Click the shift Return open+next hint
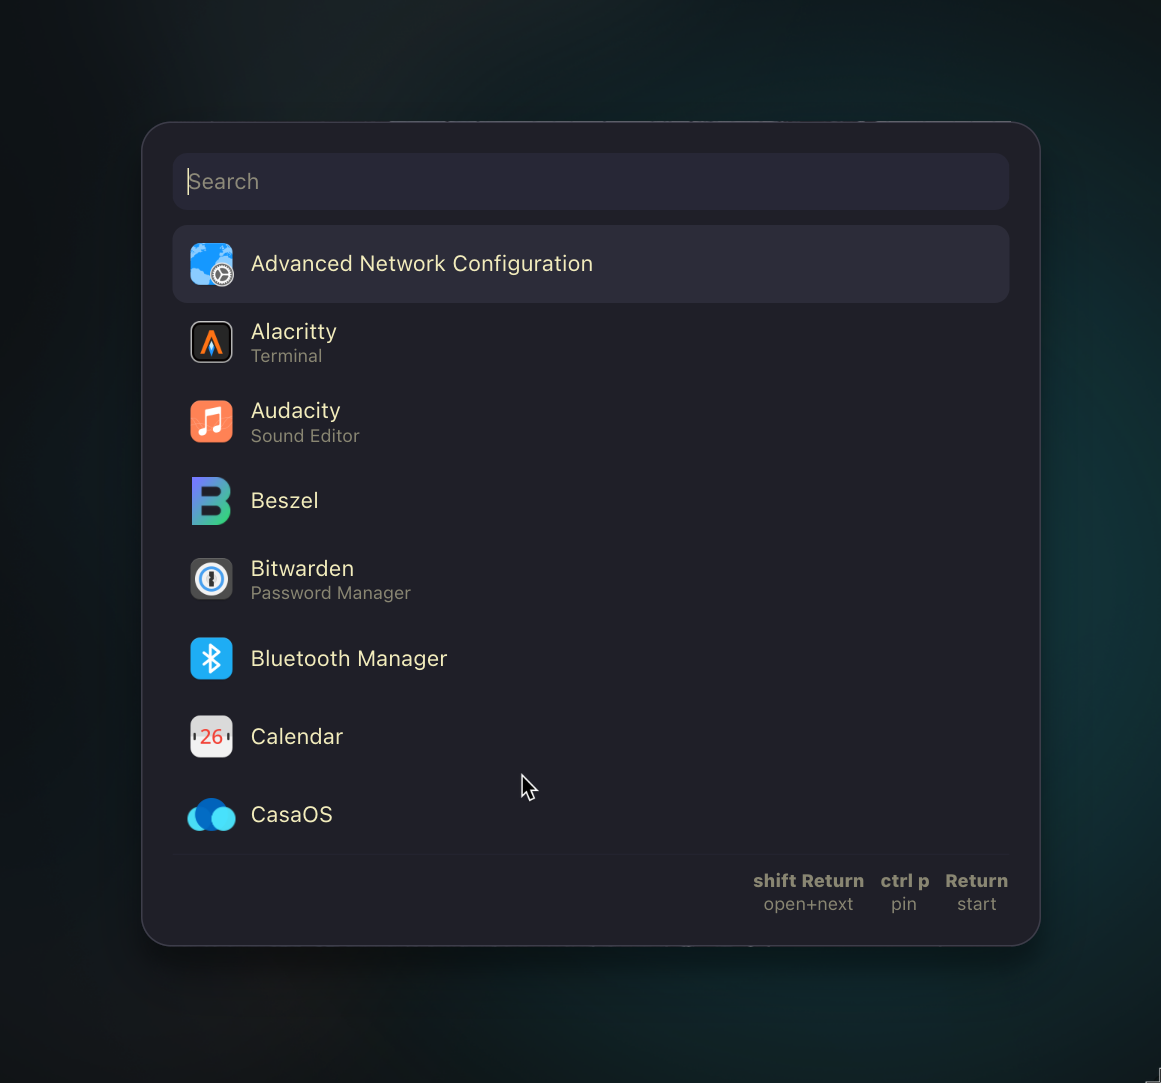The image size is (1161, 1083). point(809,892)
